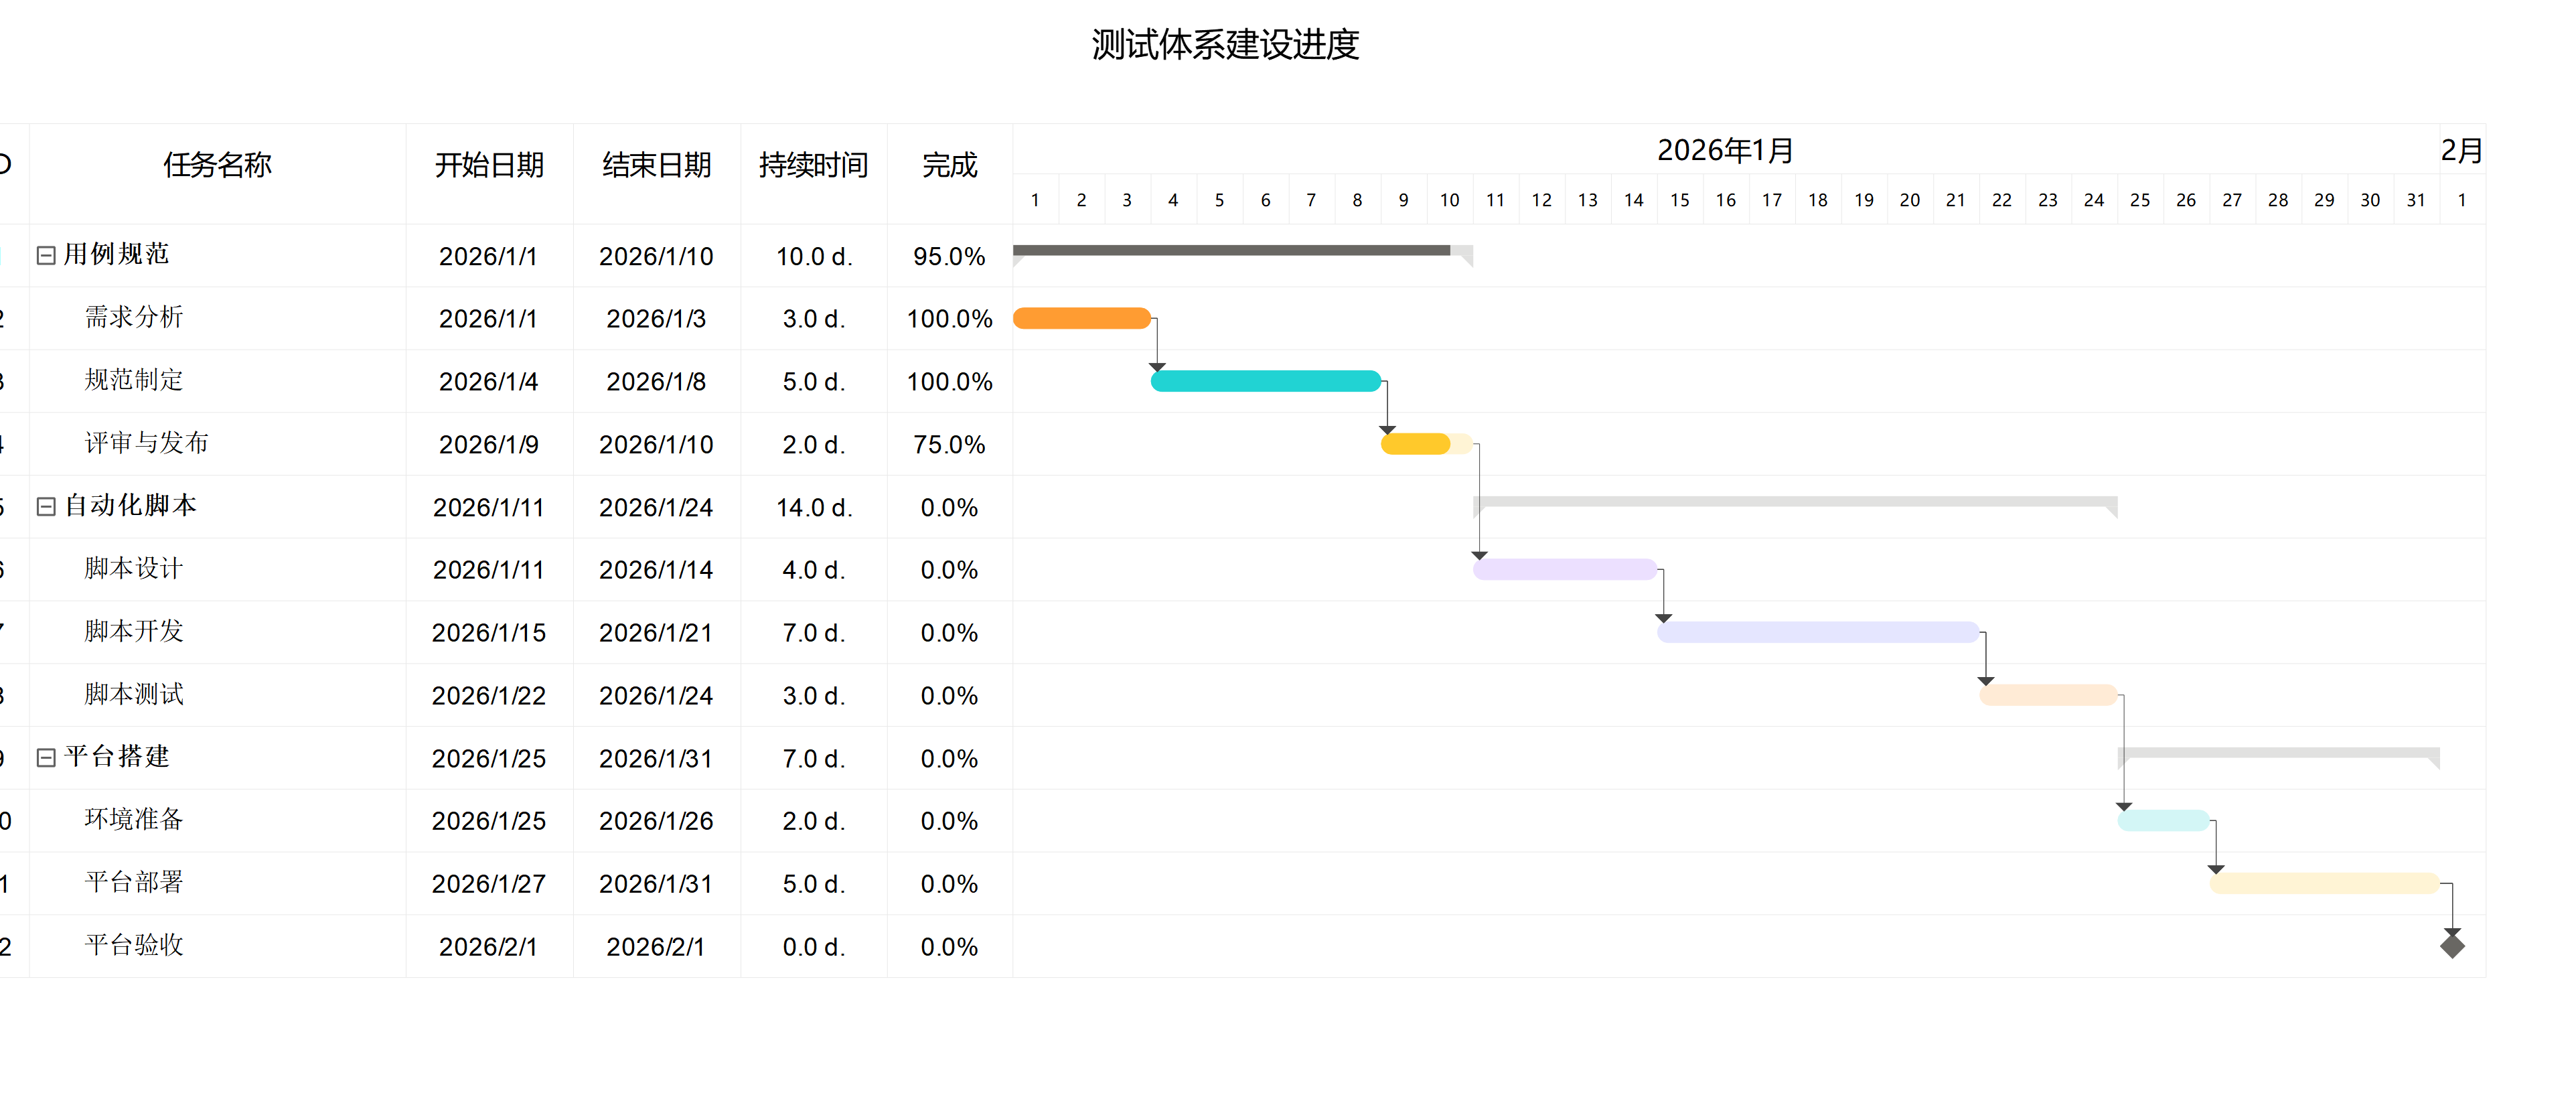Select the purple 脚本设计 Gantt bar
The height and width of the screenshot is (1103, 2576).
coord(1564,570)
